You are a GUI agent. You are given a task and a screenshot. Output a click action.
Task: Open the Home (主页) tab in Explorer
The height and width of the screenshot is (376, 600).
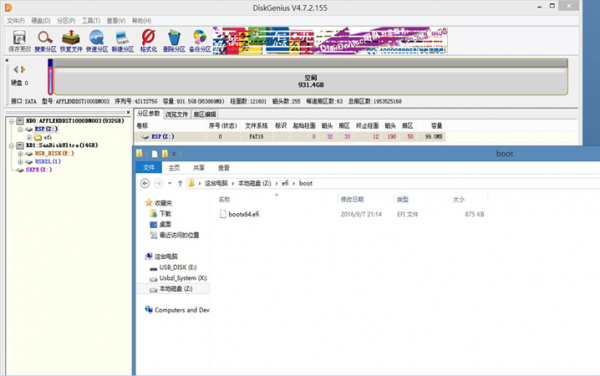174,168
